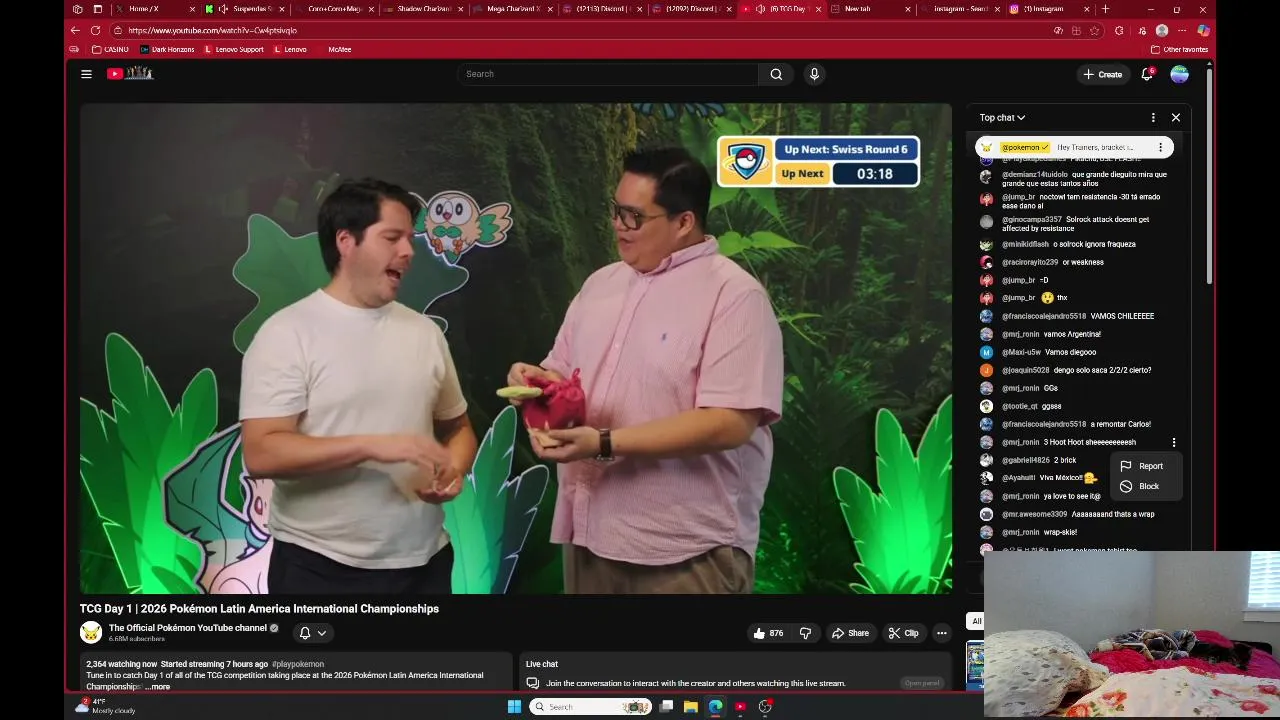The height and width of the screenshot is (720, 1280).
Task: Add page to favorites with the star icon
Action: click(x=1095, y=30)
